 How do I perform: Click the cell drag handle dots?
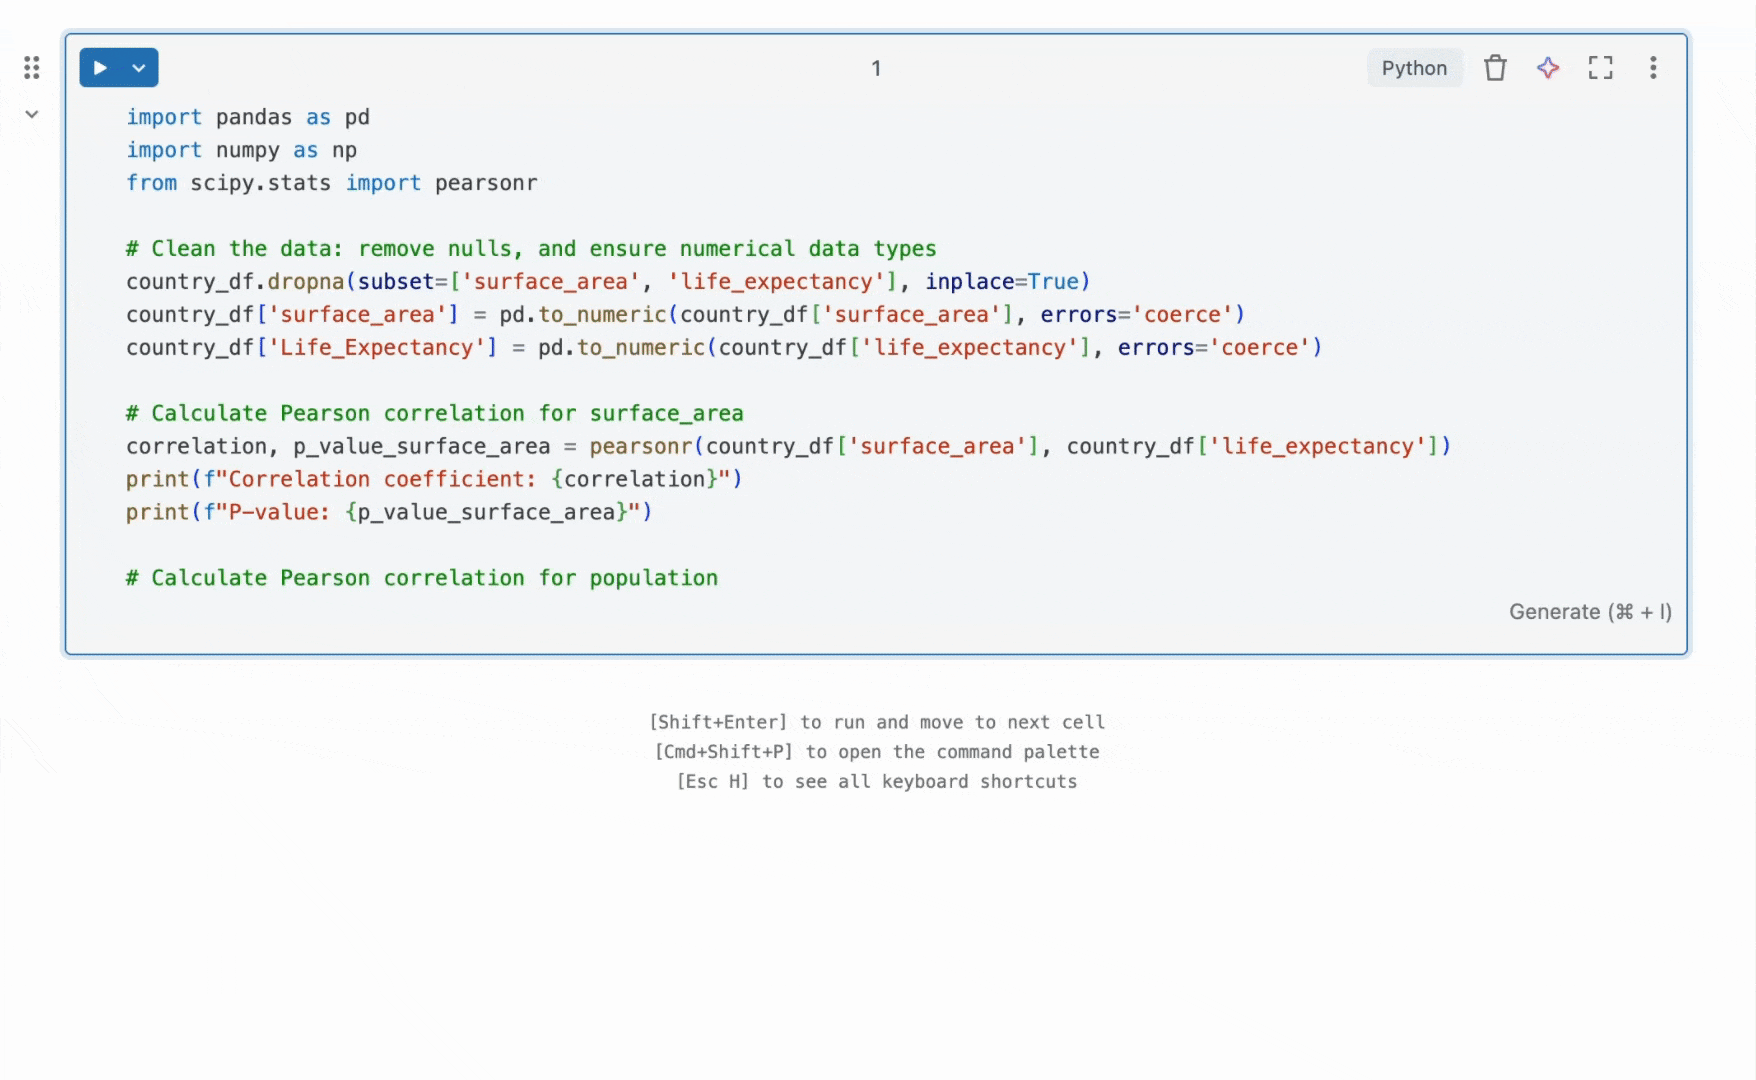[30, 67]
